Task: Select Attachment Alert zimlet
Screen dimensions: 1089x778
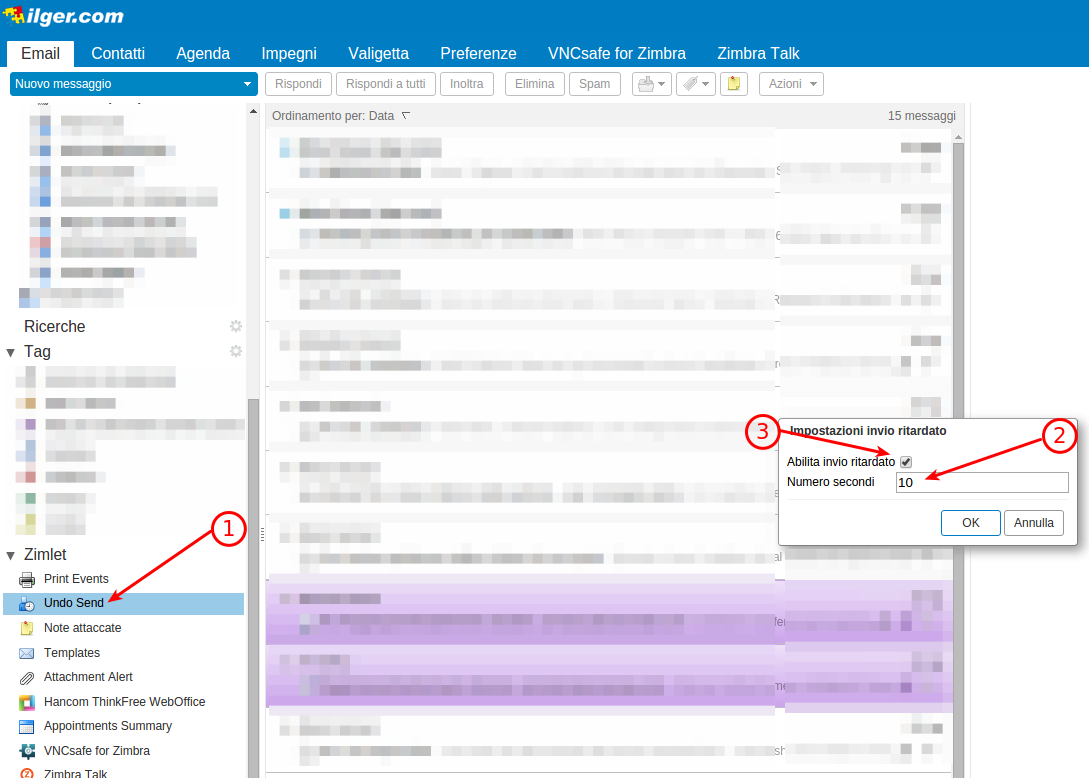Action: (x=88, y=677)
